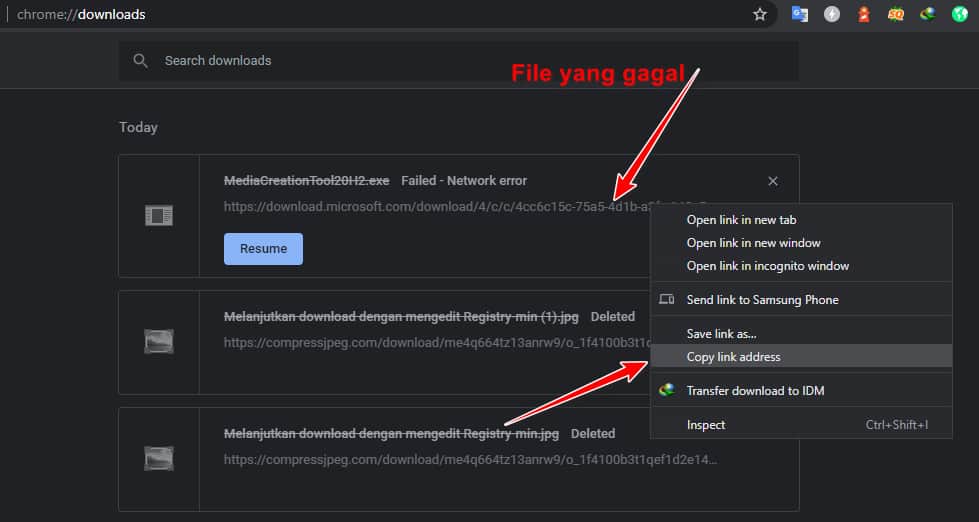The image size is (979, 522).
Task: Open the compressjpeg link under Registry-min (1).jpg
Action: tap(437, 342)
